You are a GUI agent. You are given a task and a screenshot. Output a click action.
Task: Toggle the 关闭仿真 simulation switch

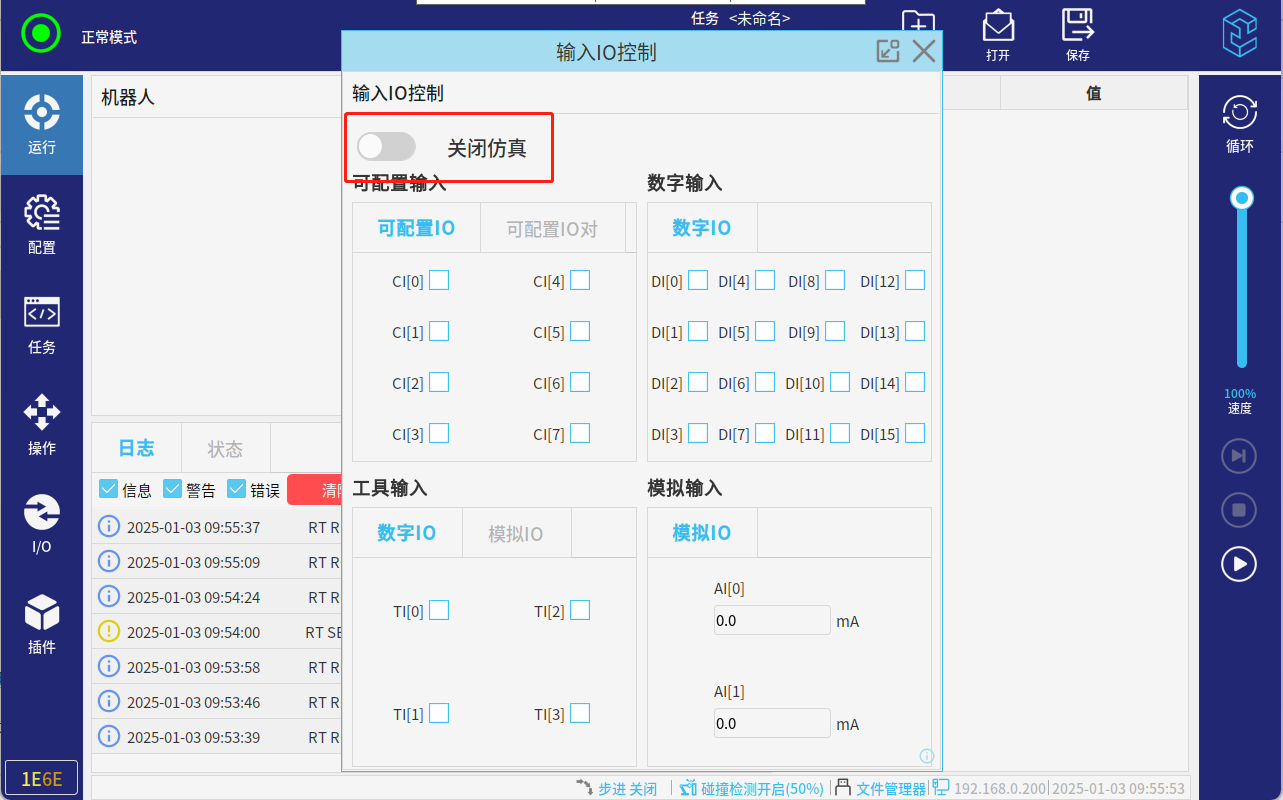click(387, 147)
